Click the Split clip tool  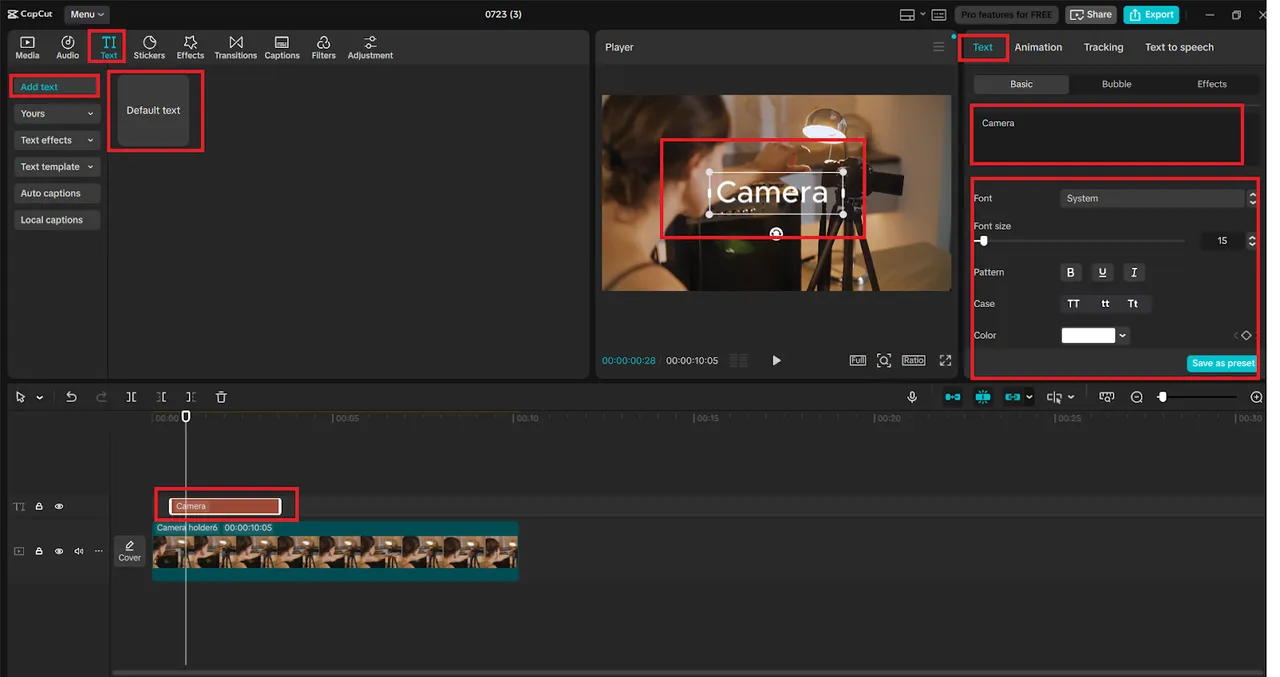131,397
